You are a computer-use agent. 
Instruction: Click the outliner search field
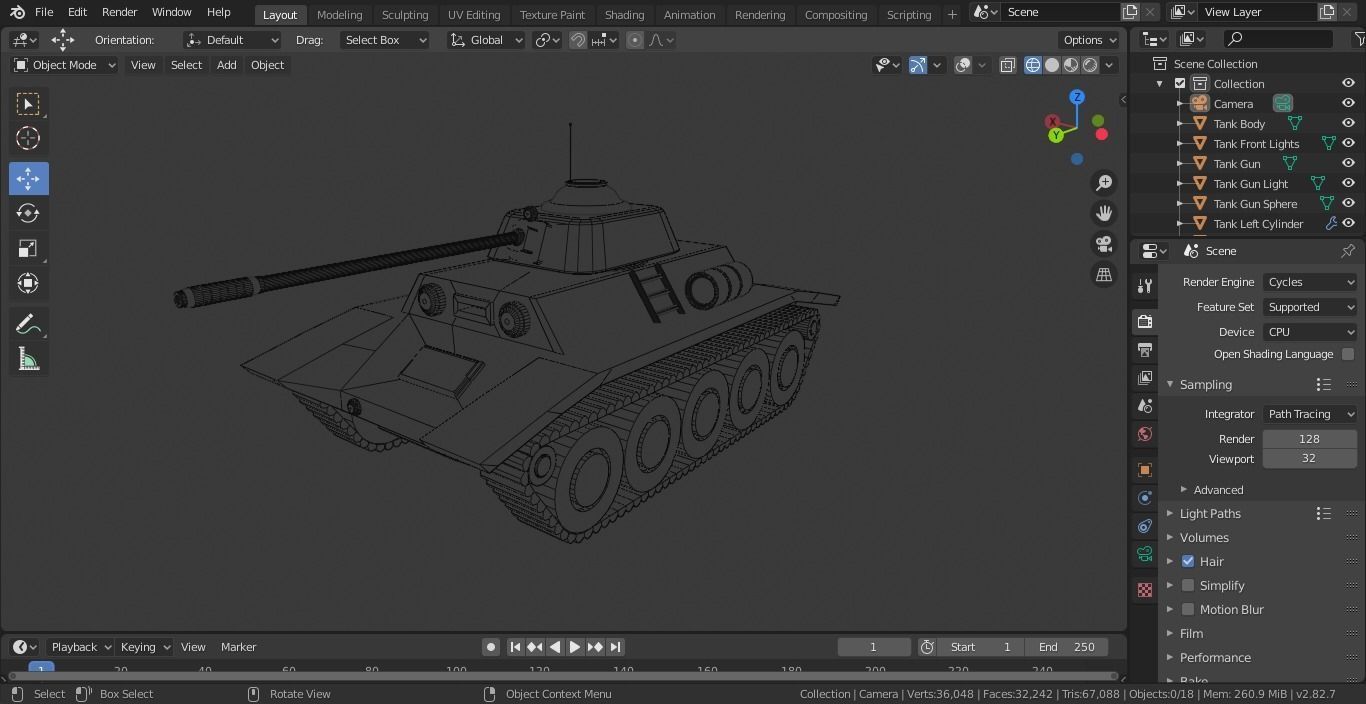coord(1280,39)
